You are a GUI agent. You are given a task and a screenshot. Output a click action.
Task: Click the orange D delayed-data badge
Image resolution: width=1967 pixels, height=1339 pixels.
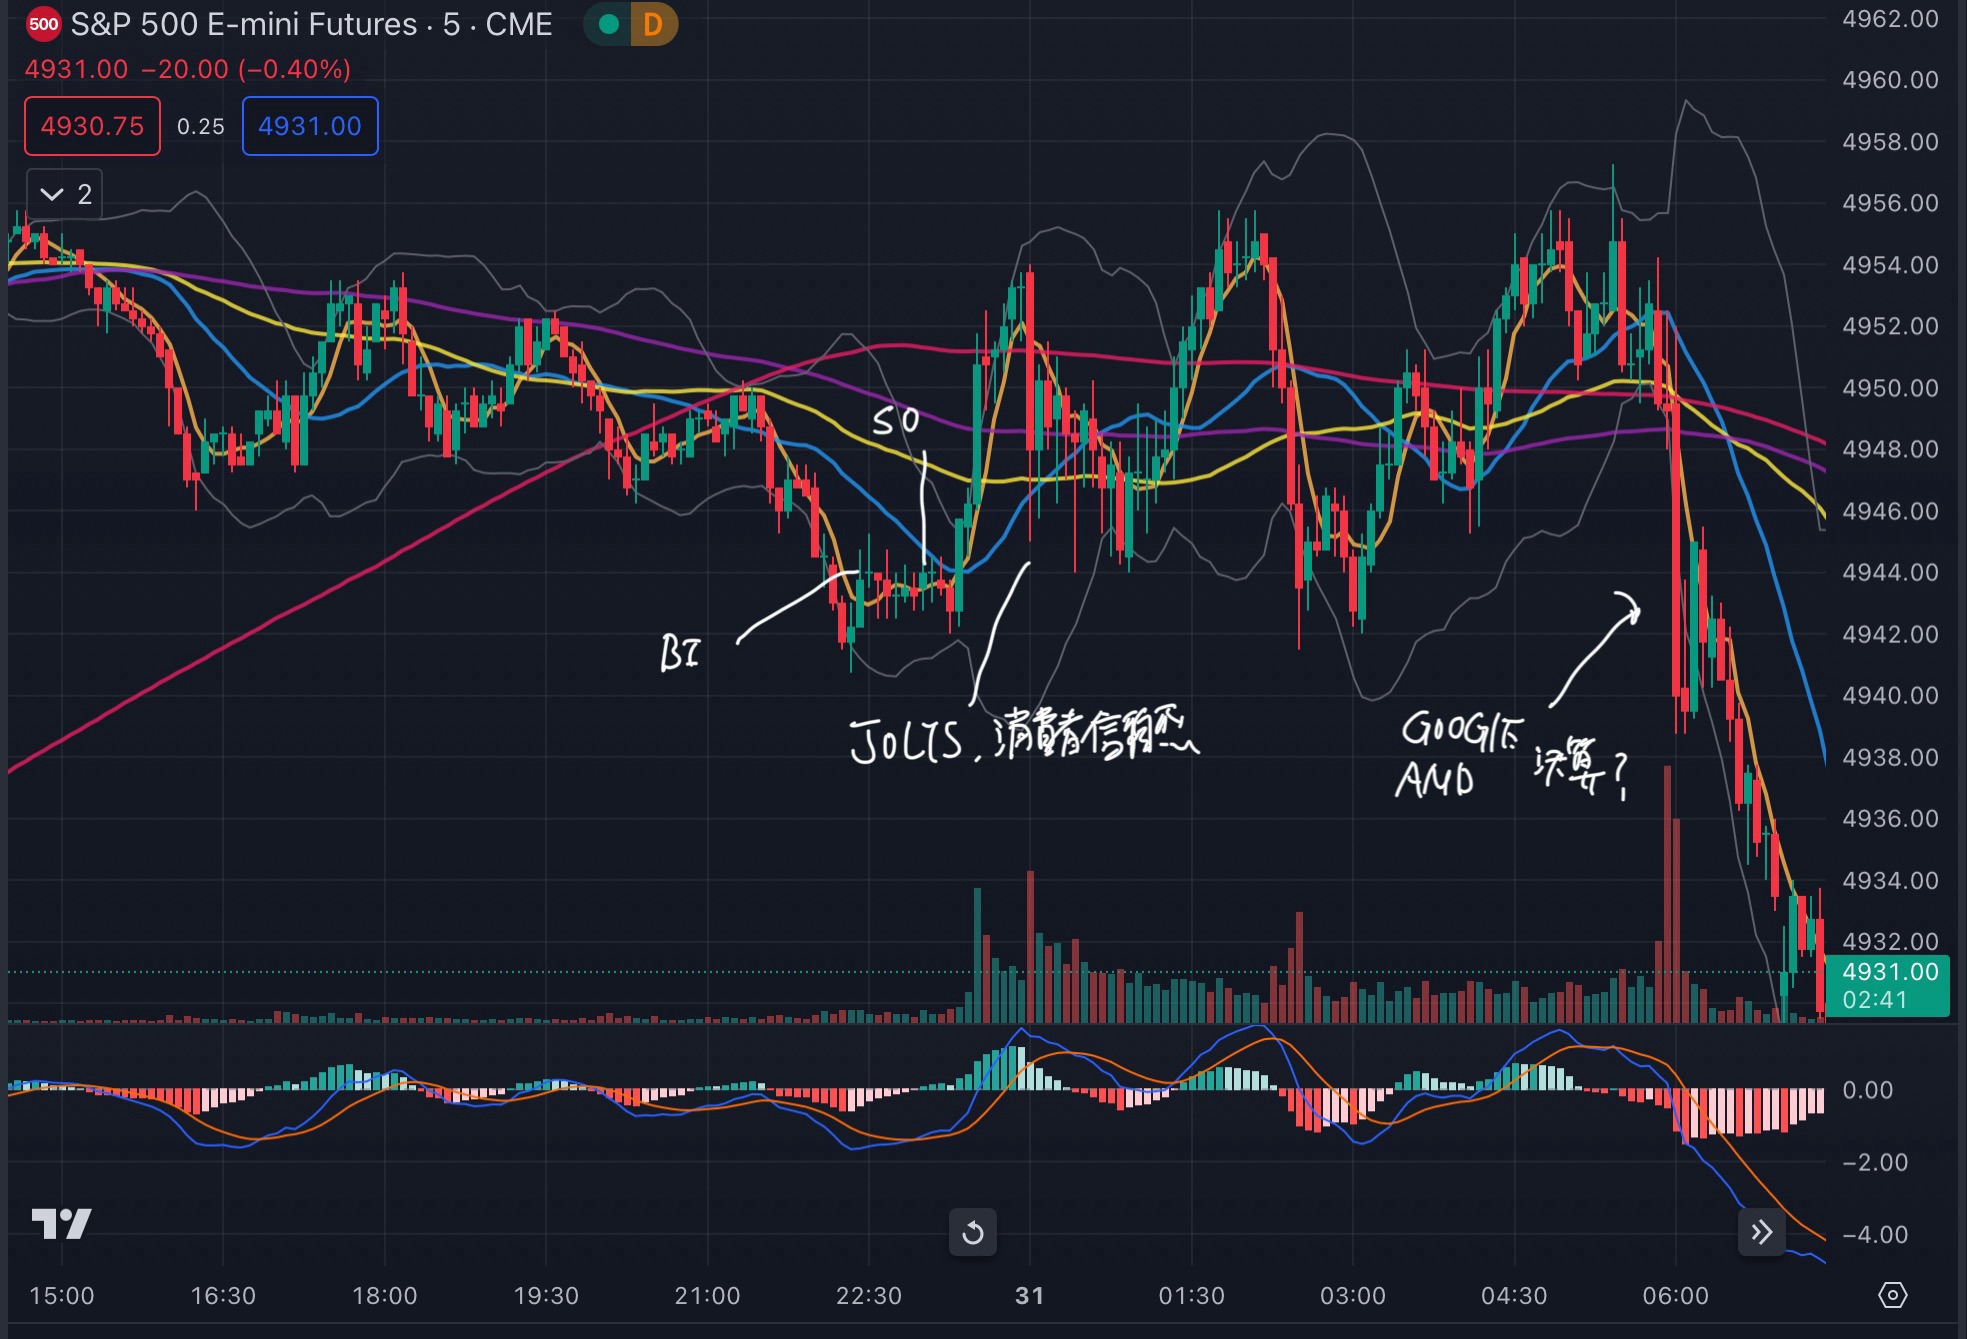click(x=653, y=24)
